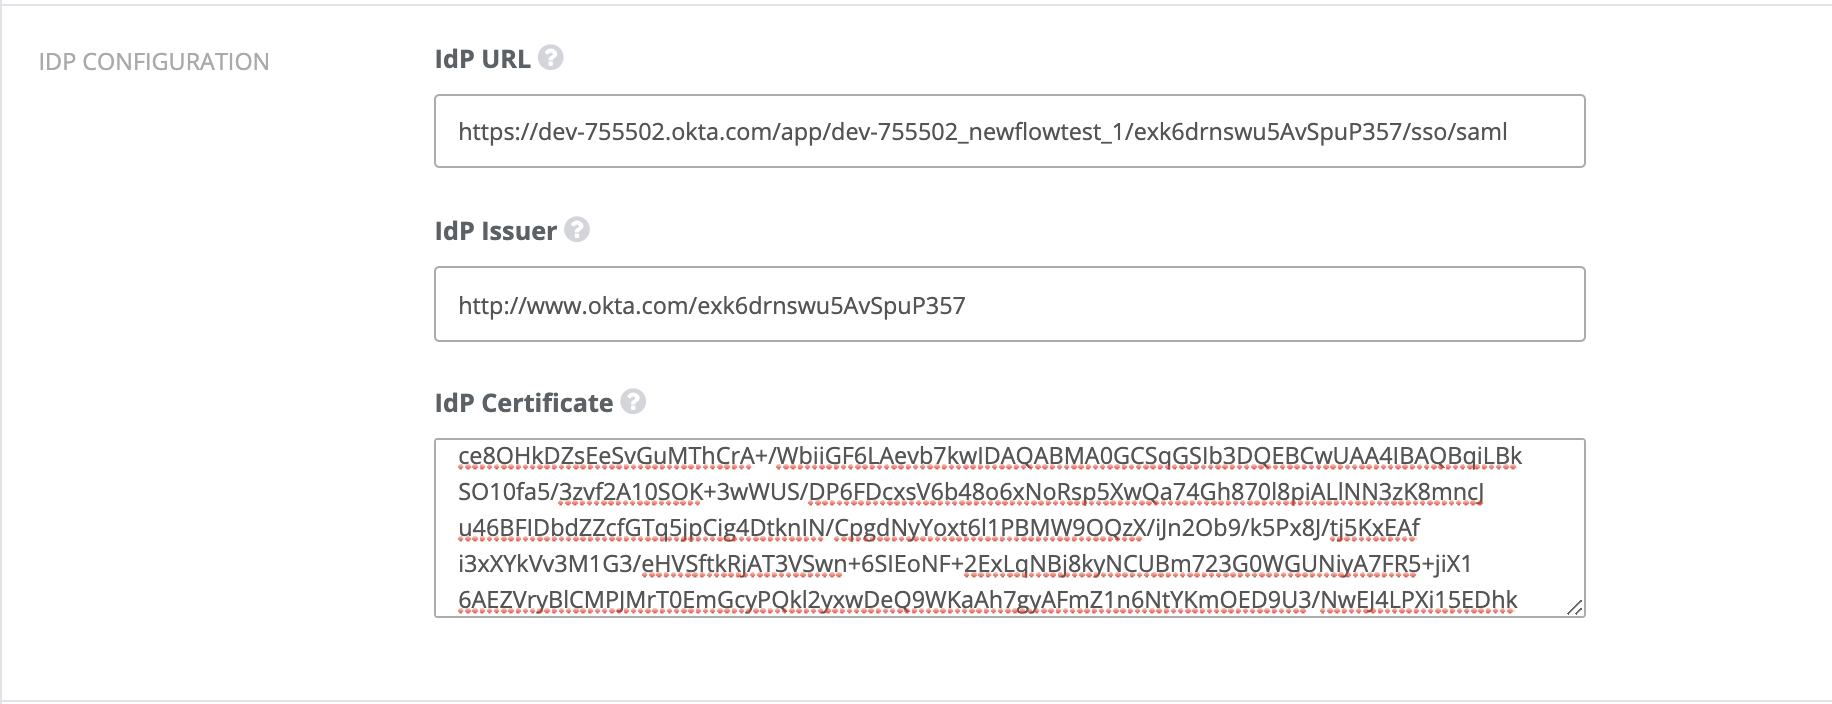This screenshot has width=1832, height=704.
Task: Click the question mark next to IdP Certificate
Action: (x=633, y=402)
